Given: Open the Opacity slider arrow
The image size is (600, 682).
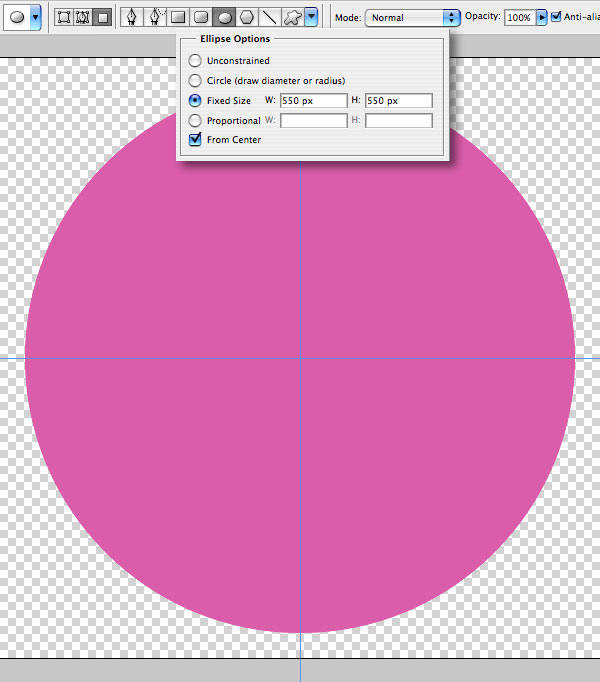Looking at the screenshot, I should tap(541, 18).
